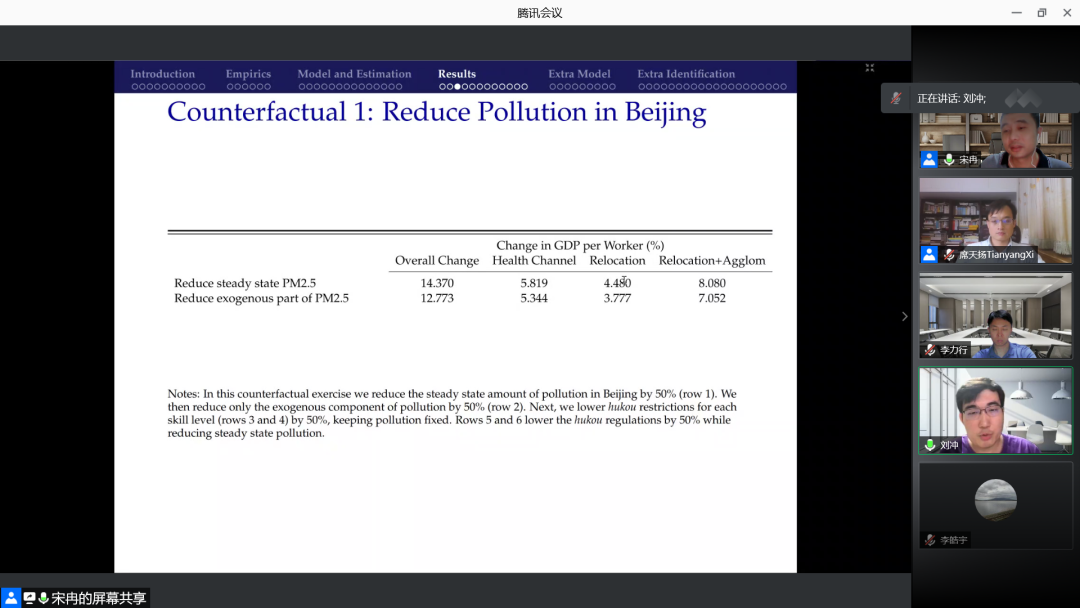This screenshot has height=608, width=1080.
Task: Click the blue host icon on 宋冉's video
Action: (929, 159)
